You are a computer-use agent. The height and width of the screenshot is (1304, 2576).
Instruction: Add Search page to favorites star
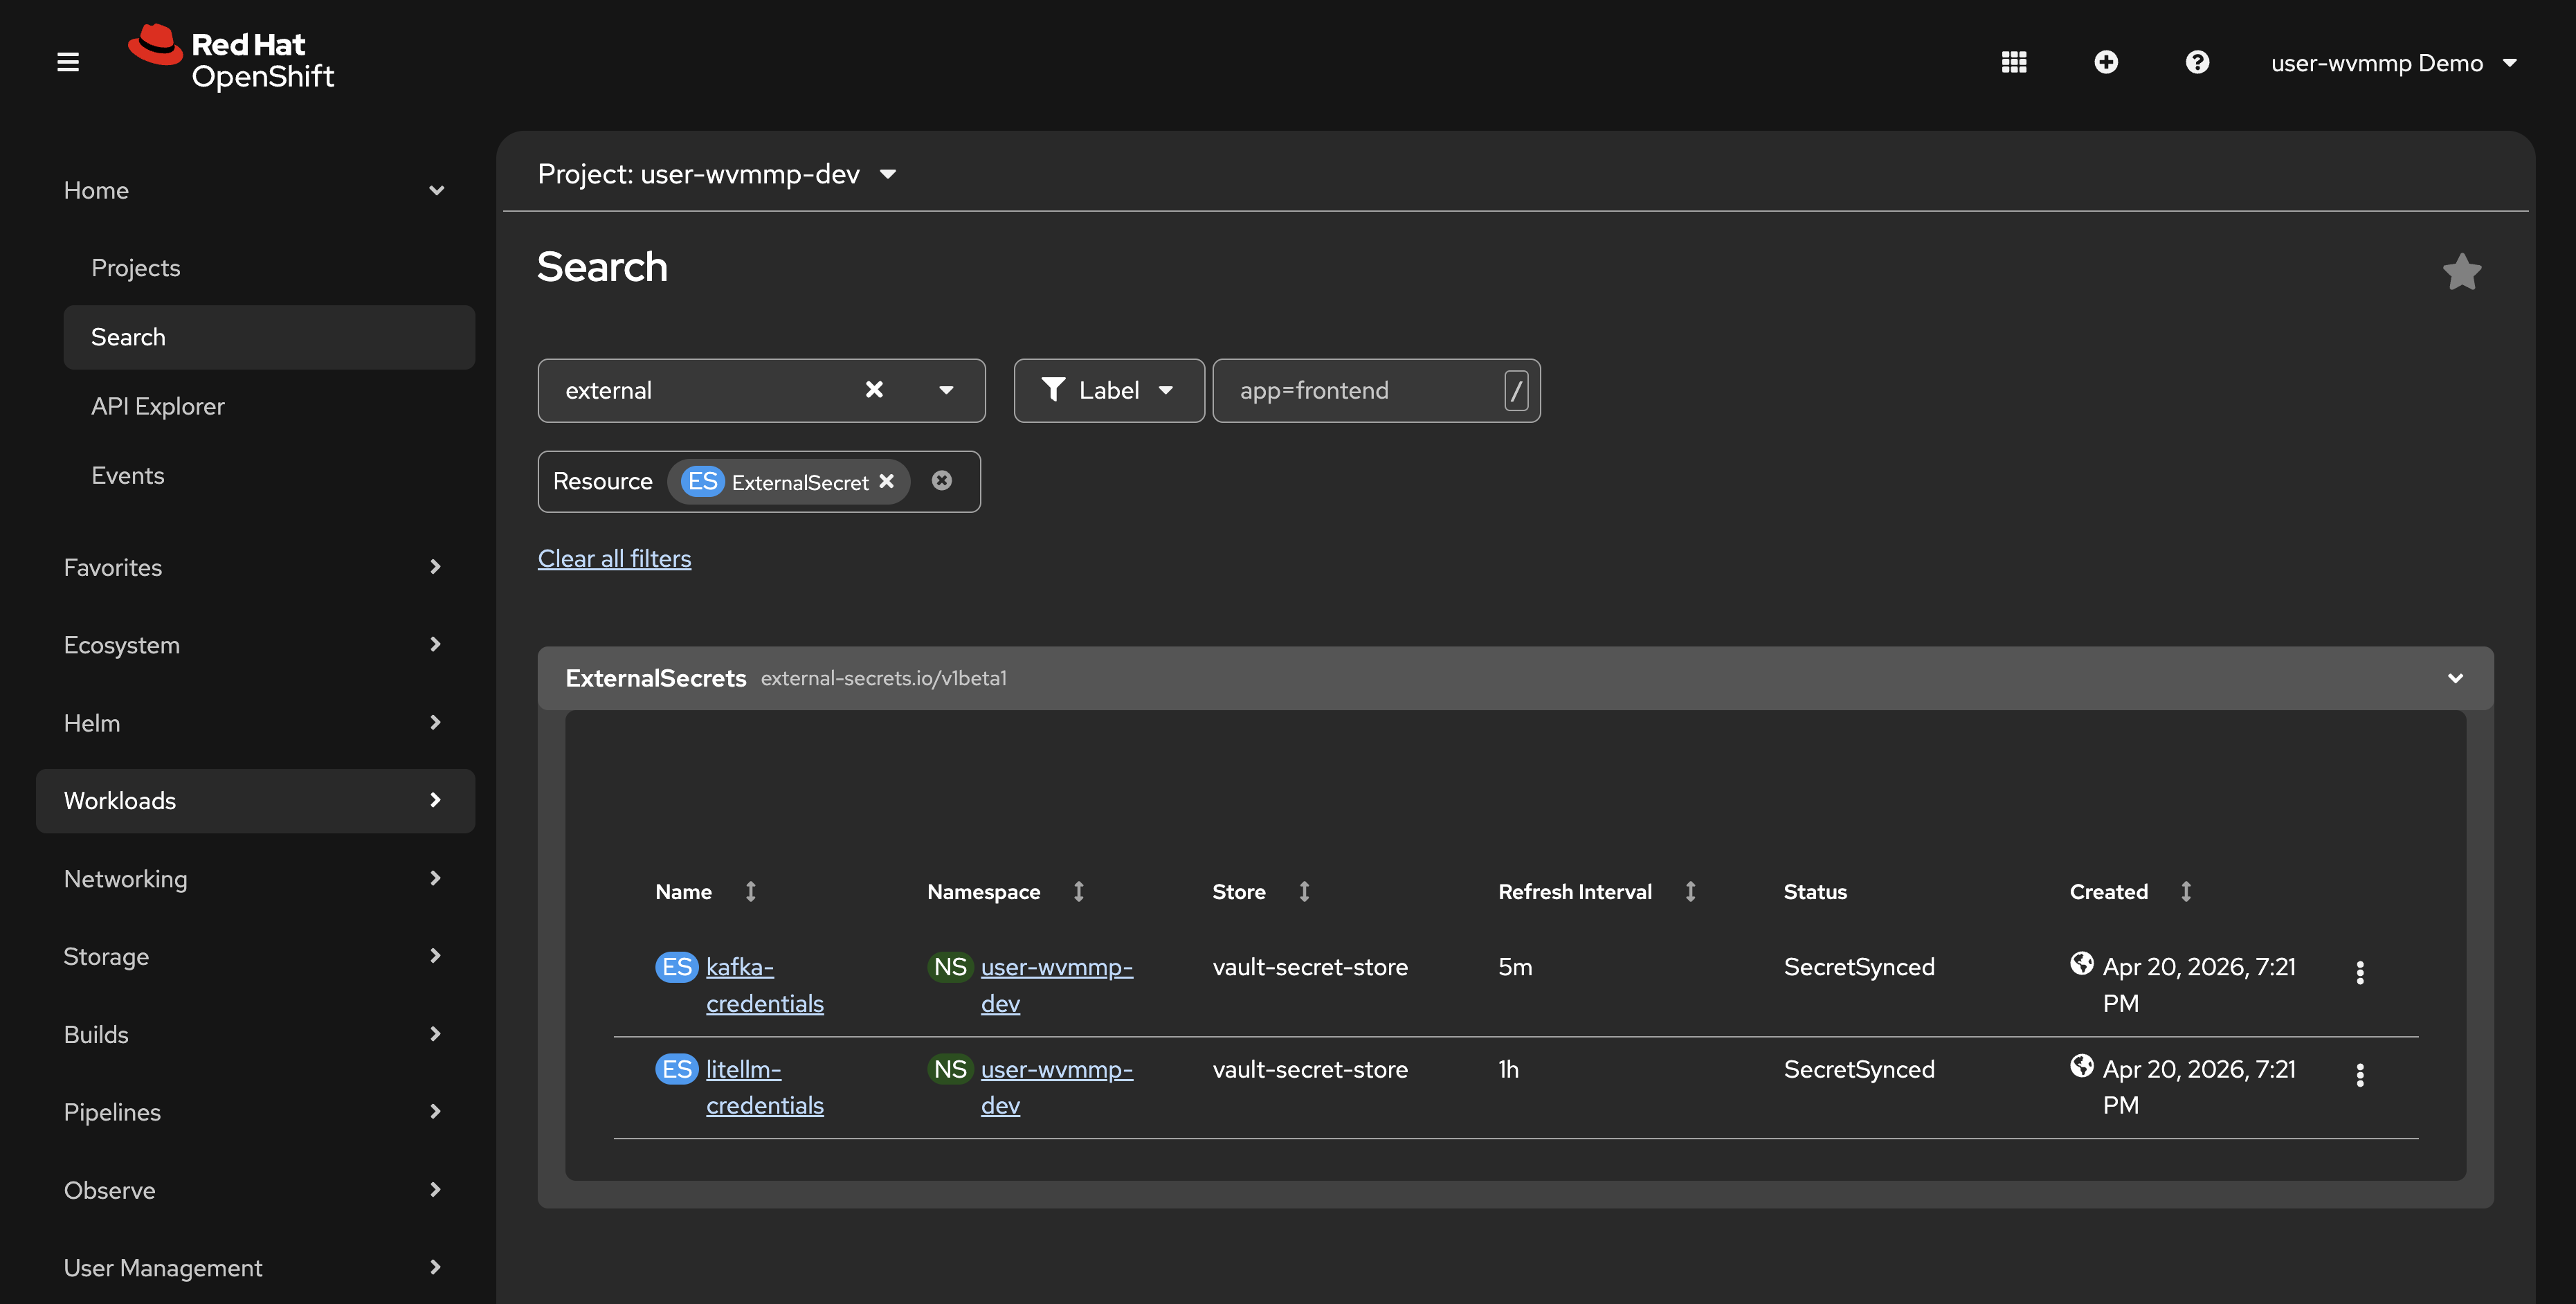pos(2462,271)
